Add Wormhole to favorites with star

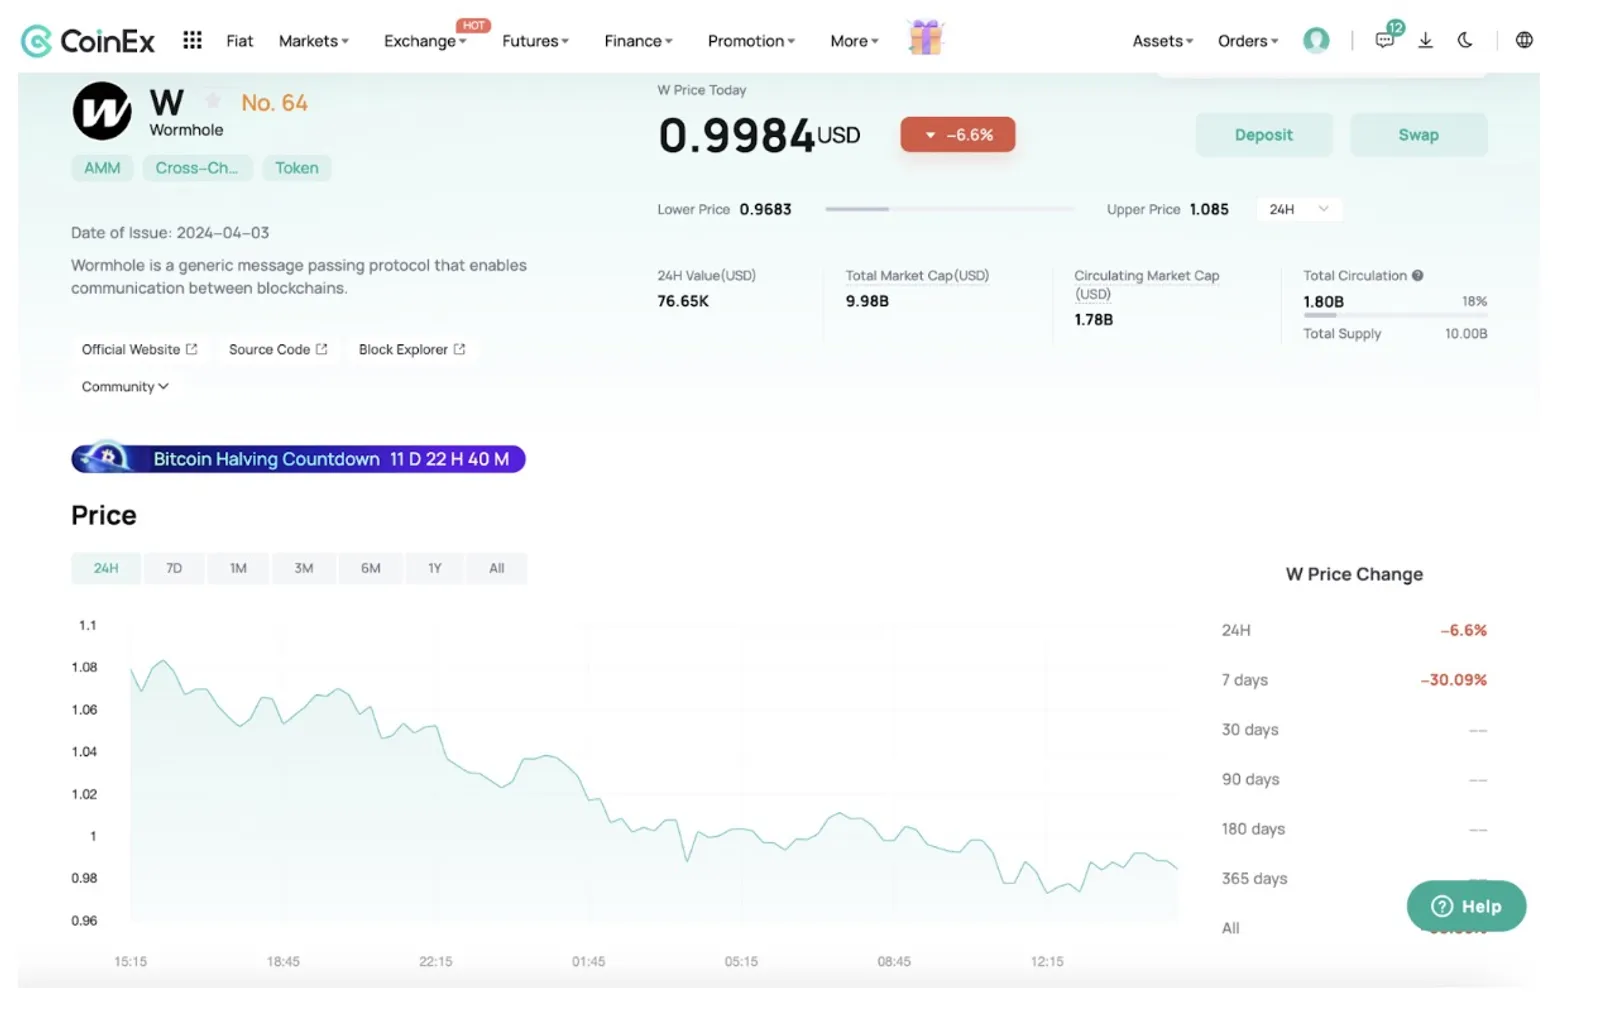[213, 101]
